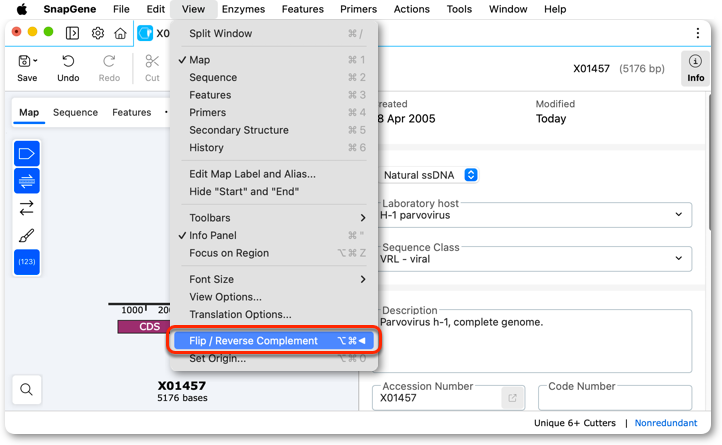This screenshot has height=445, width=722.
Task: Choose Hide "Start" and "End"
Action: pyautogui.click(x=274, y=192)
